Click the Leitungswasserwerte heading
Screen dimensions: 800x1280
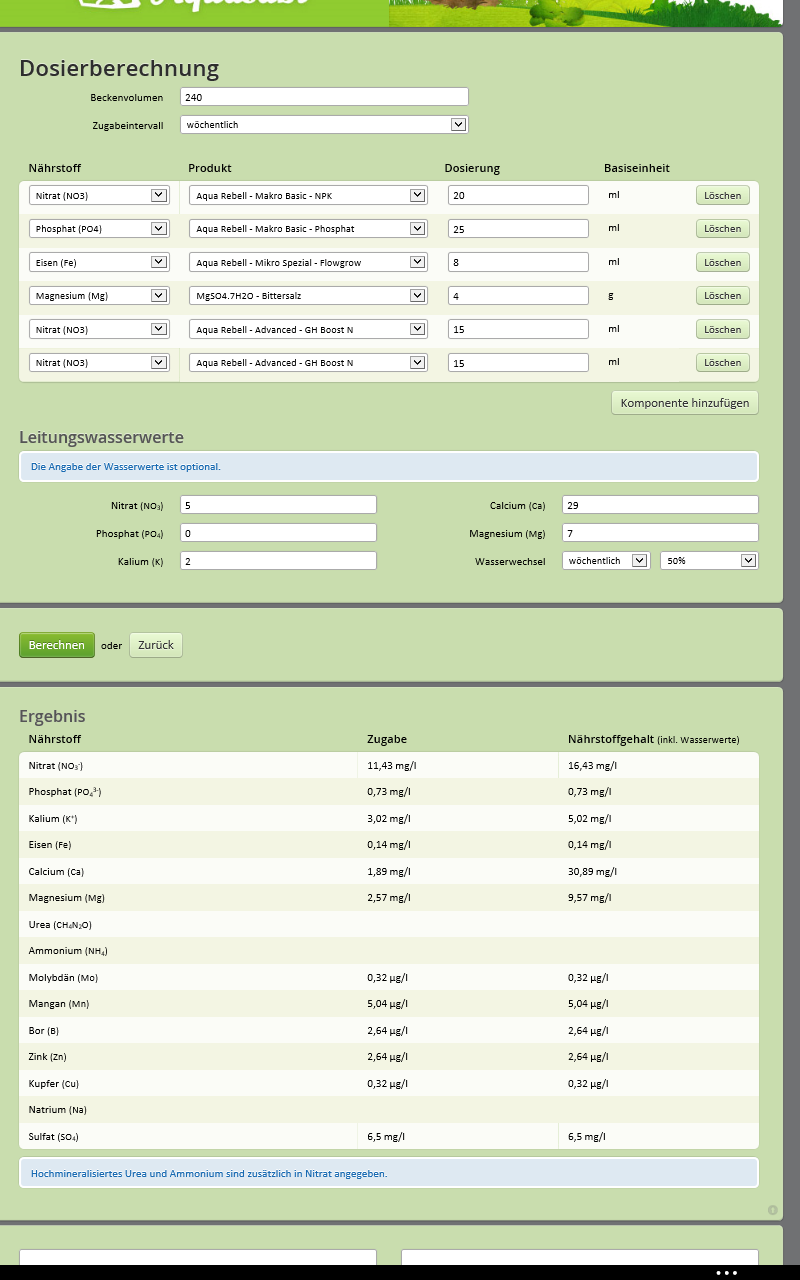101,437
